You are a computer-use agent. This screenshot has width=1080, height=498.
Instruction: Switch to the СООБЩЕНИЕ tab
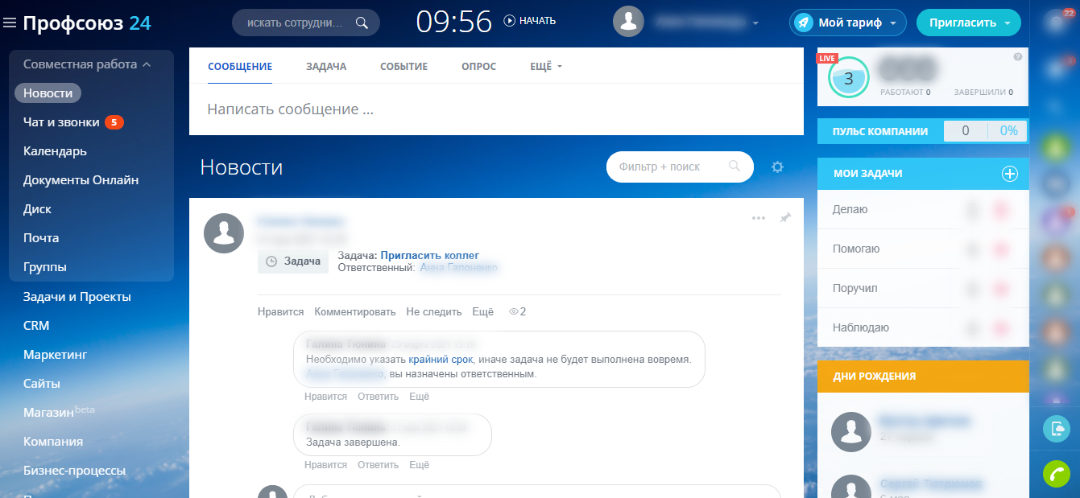(x=240, y=67)
